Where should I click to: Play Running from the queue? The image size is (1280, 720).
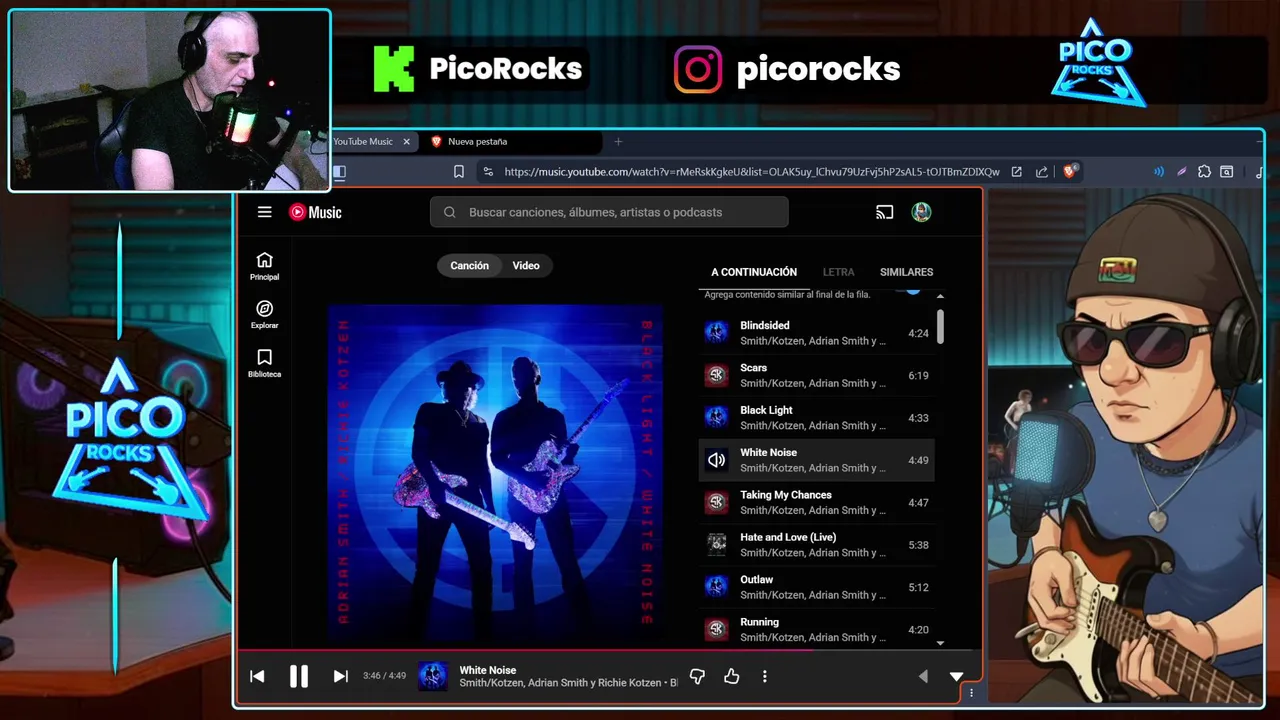click(x=817, y=629)
